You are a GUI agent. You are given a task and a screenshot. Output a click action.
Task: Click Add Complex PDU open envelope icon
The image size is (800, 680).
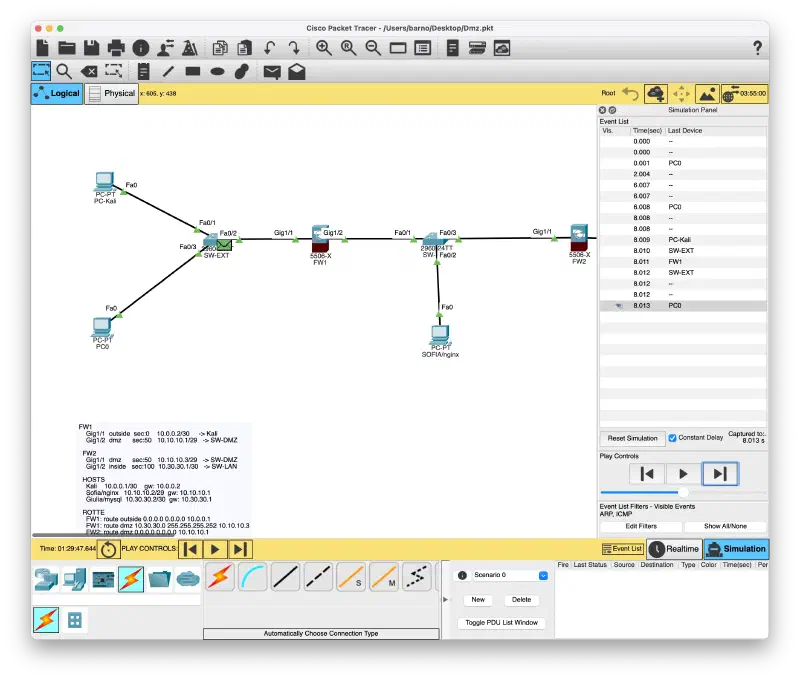click(296, 71)
